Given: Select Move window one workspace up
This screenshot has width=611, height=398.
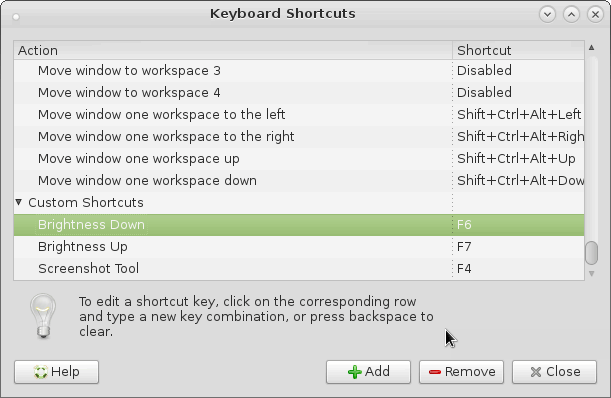Looking at the screenshot, I should [299, 159].
